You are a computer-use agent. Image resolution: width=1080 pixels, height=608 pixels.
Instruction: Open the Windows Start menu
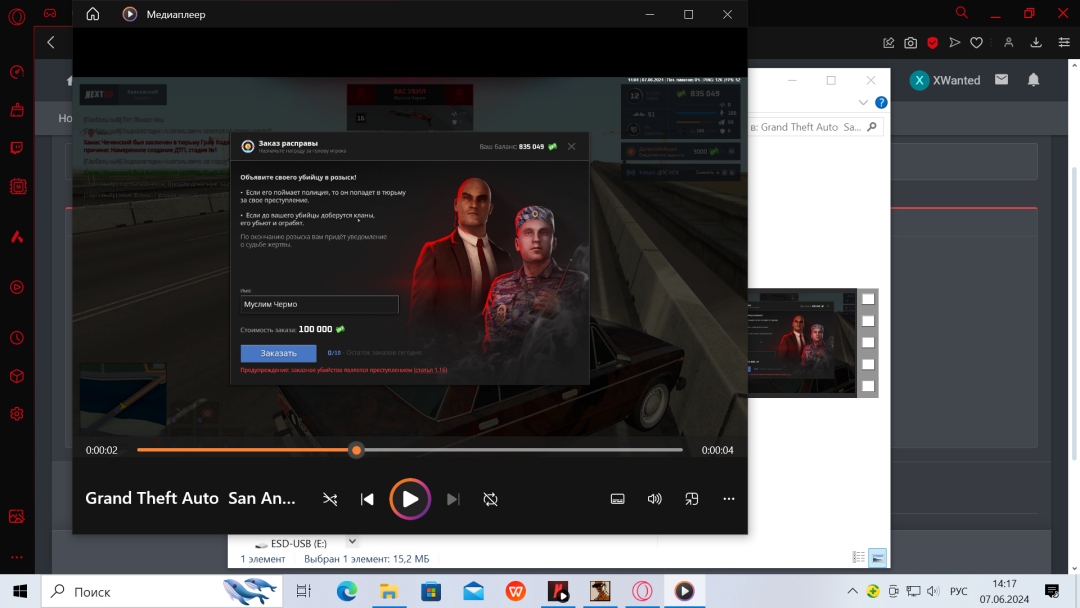tap(20, 591)
